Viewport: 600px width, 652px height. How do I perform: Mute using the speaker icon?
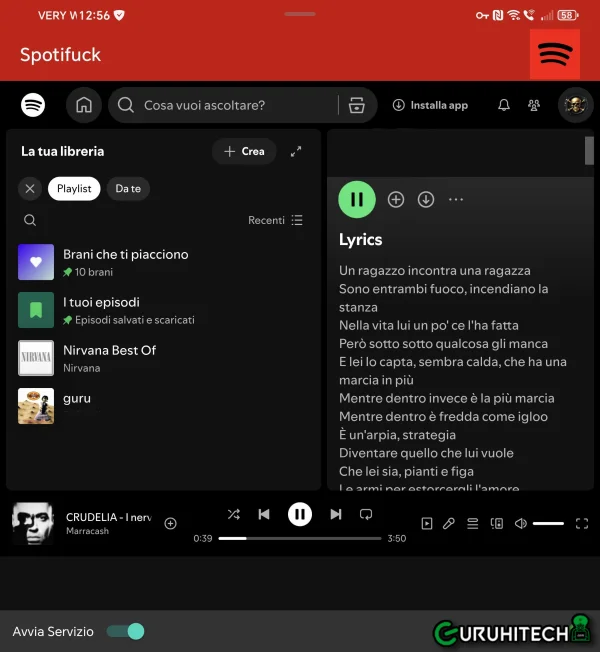pyautogui.click(x=521, y=524)
